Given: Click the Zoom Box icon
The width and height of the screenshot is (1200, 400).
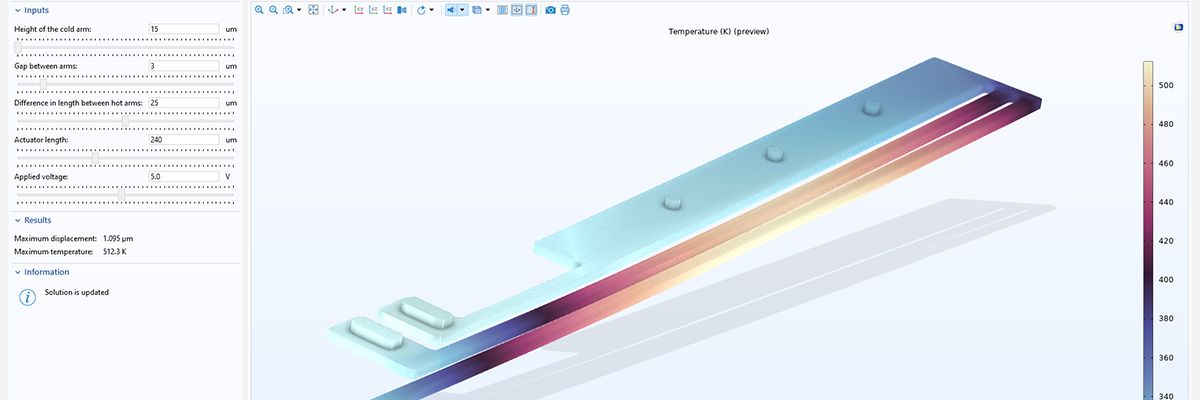Looking at the screenshot, I should coord(288,10).
